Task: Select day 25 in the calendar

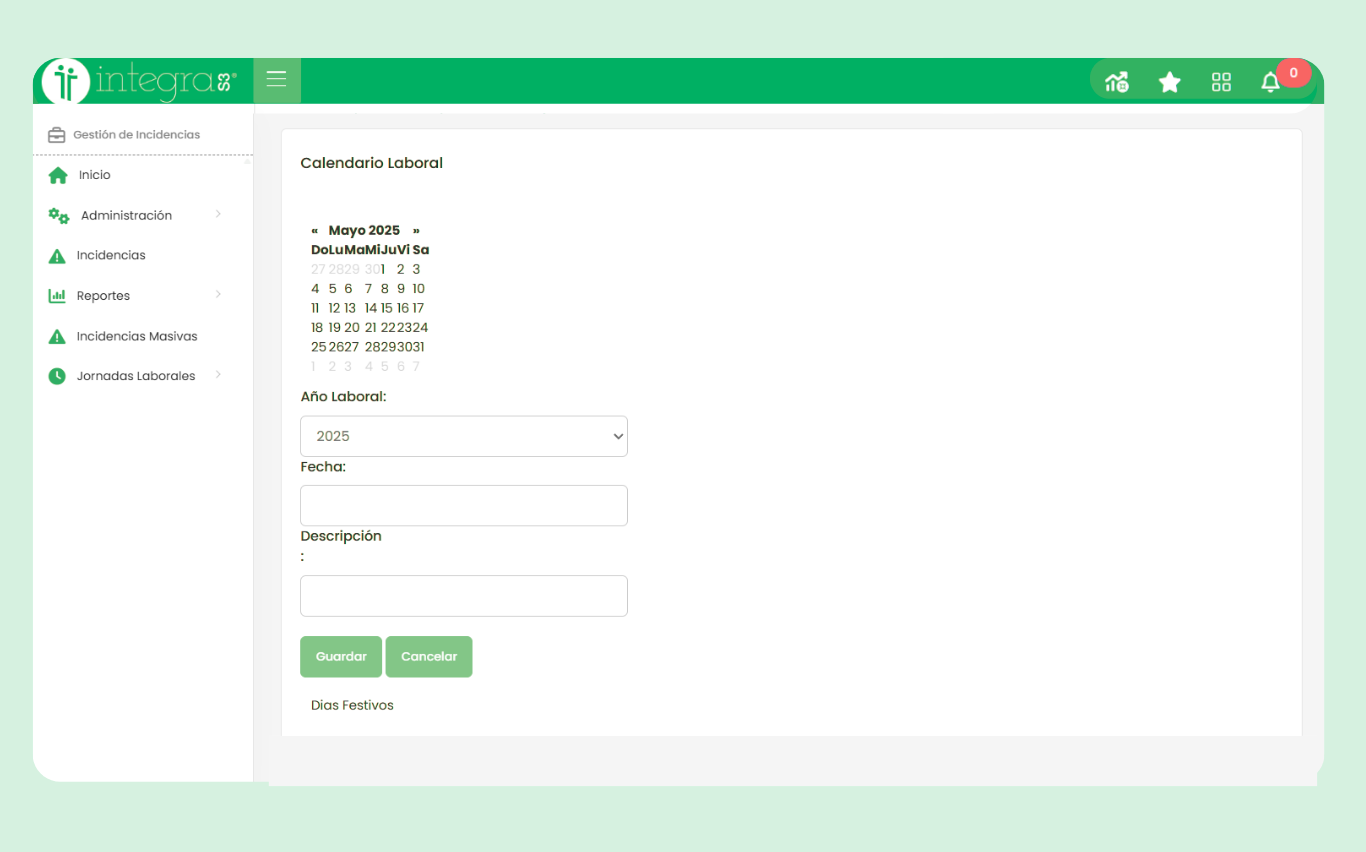Action: [319, 347]
